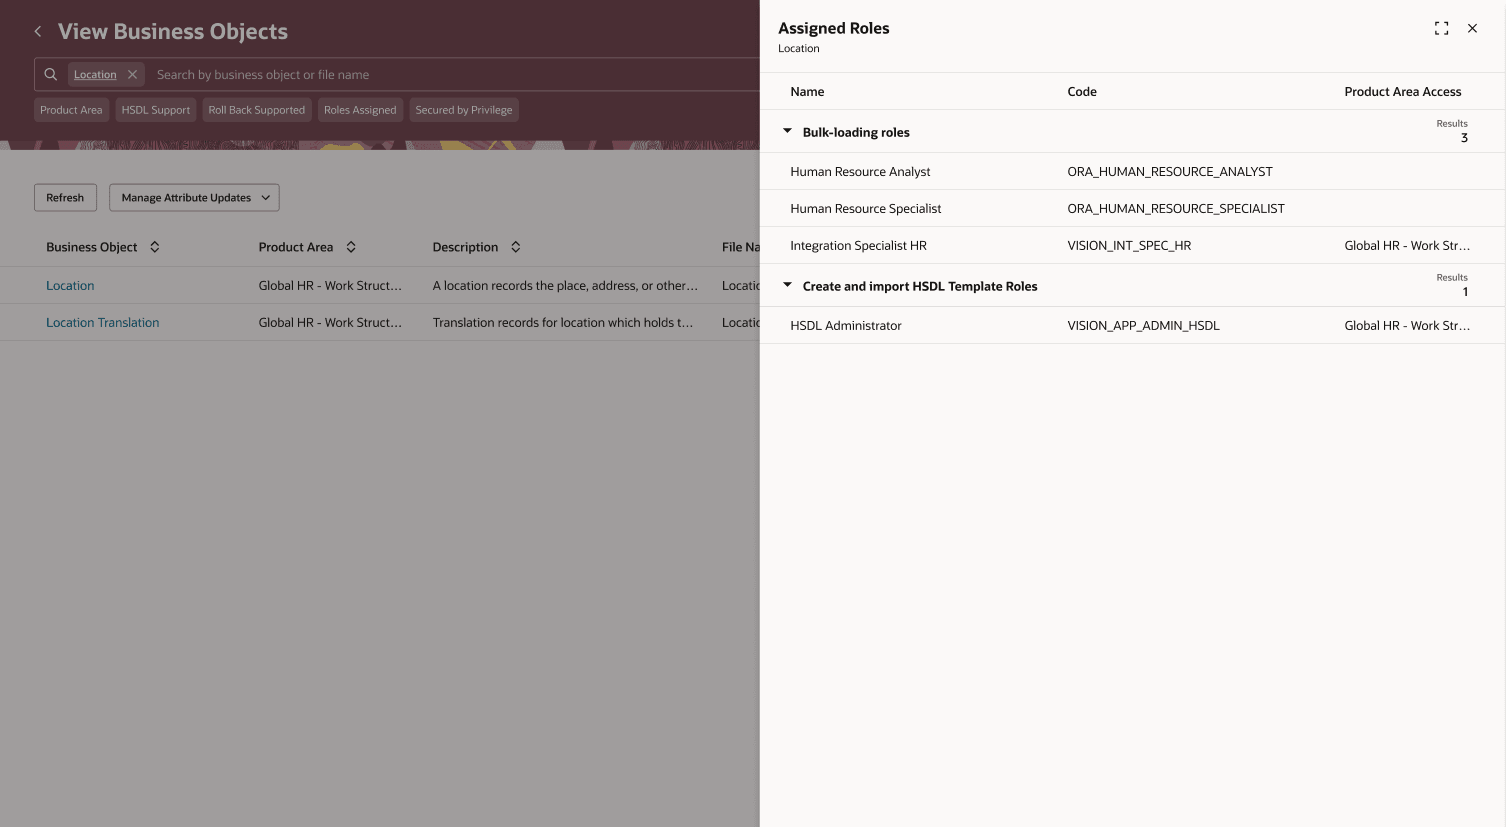
Task: Navigate back using the left arrow icon
Action: tap(37, 31)
